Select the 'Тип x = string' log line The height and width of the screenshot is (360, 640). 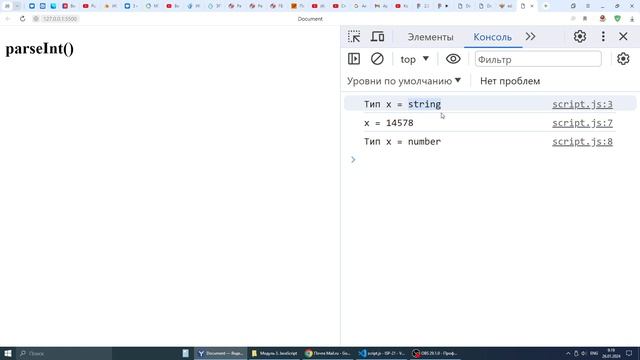[x=402, y=104]
